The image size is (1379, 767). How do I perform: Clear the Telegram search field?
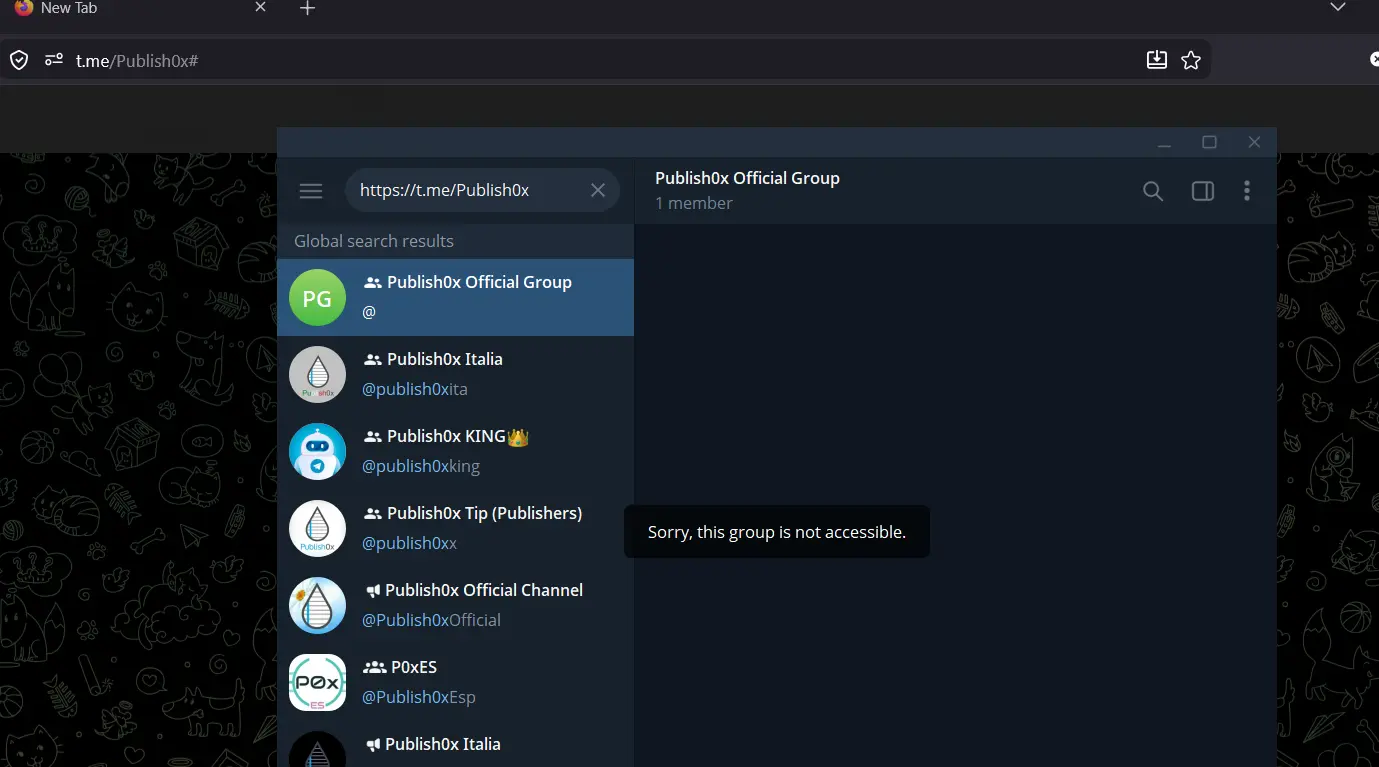pyautogui.click(x=598, y=190)
